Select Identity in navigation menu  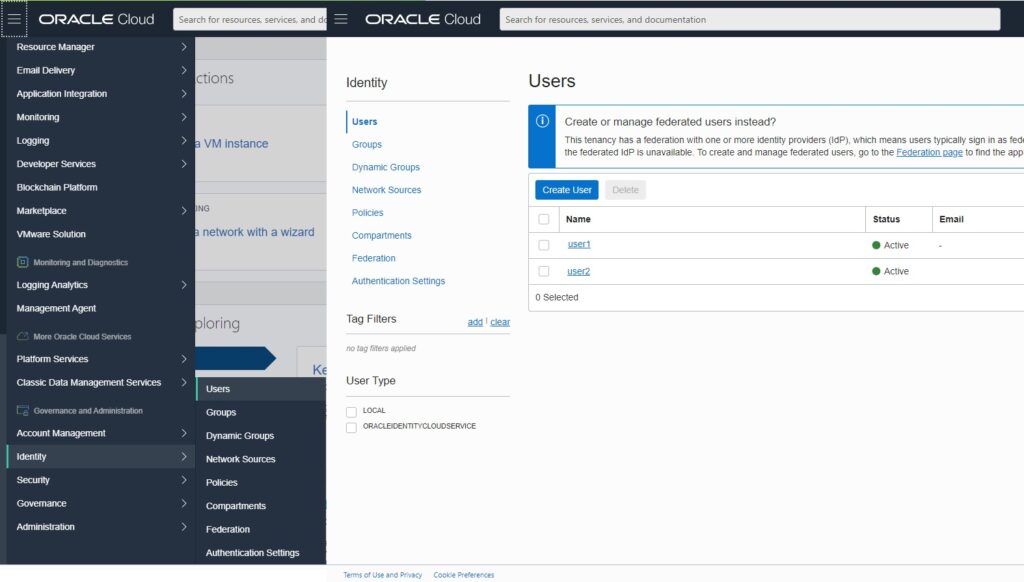(x=101, y=457)
